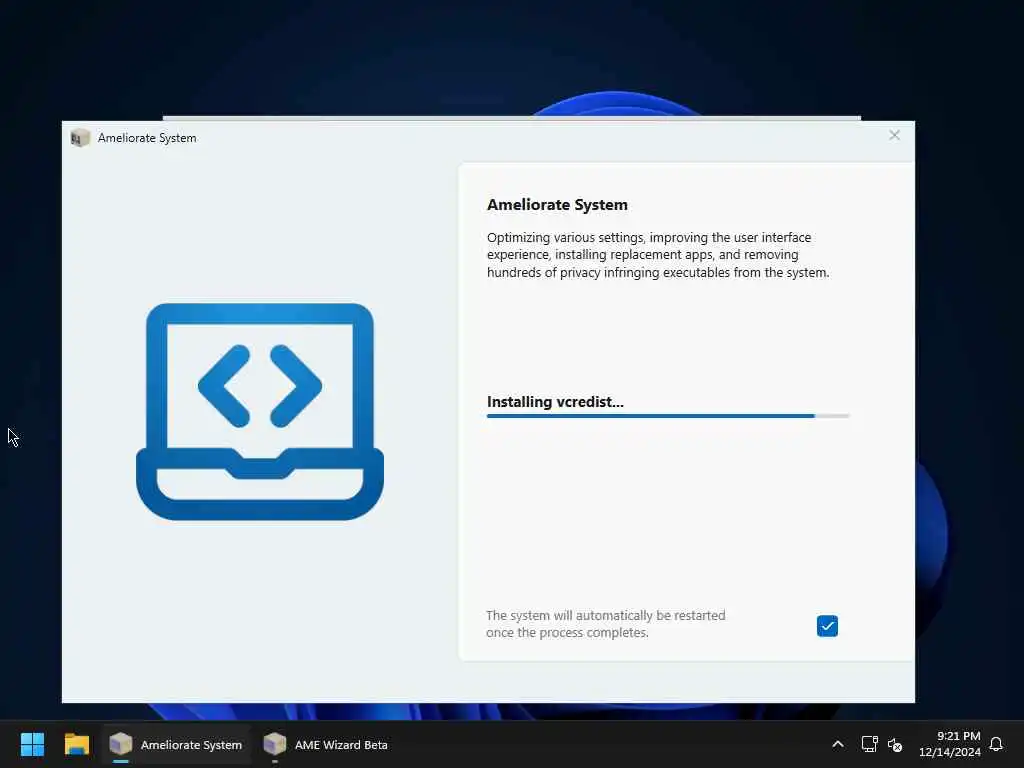The height and width of the screenshot is (768, 1024).
Task: Click the "Installing vcredist..." status text
Action: pyautogui.click(x=555, y=402)
